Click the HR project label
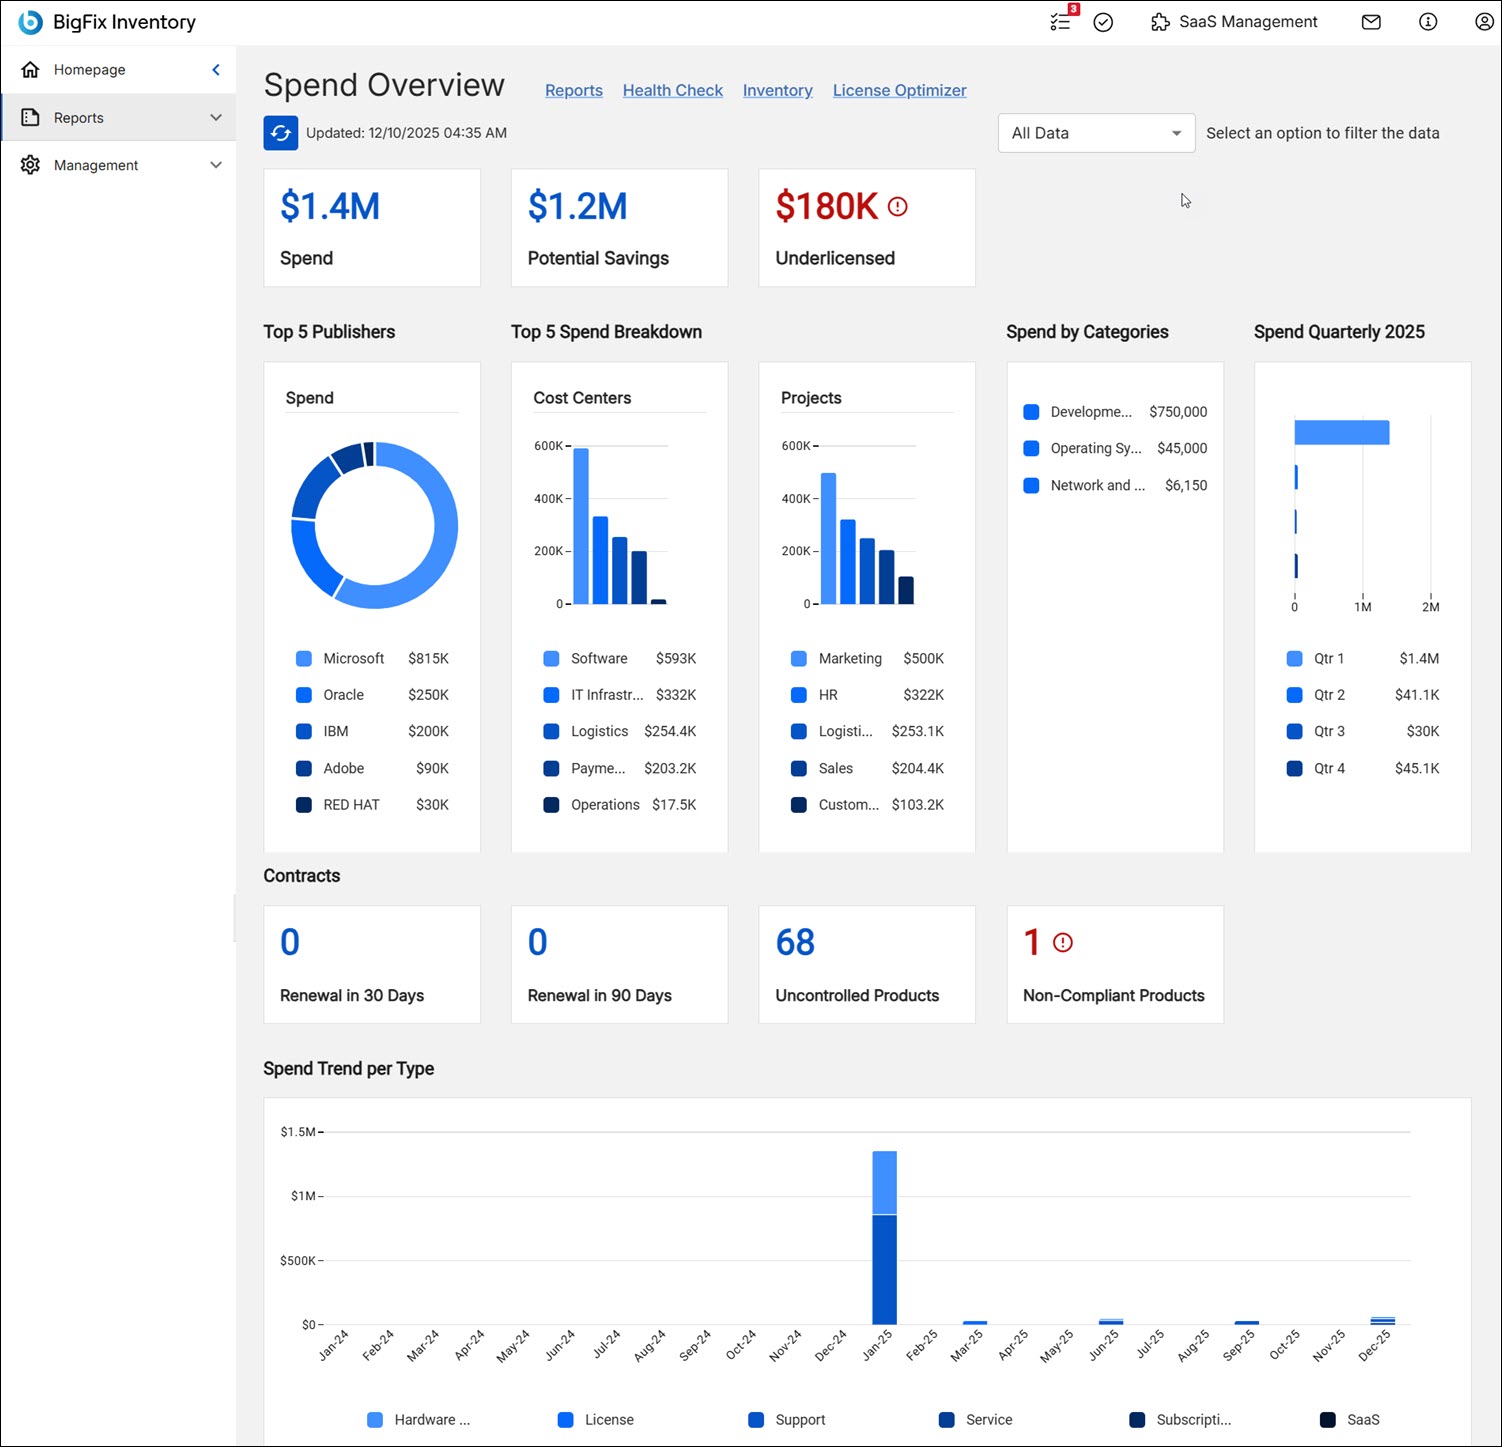The image size is (1502, 1447). (x=828, y=695)
